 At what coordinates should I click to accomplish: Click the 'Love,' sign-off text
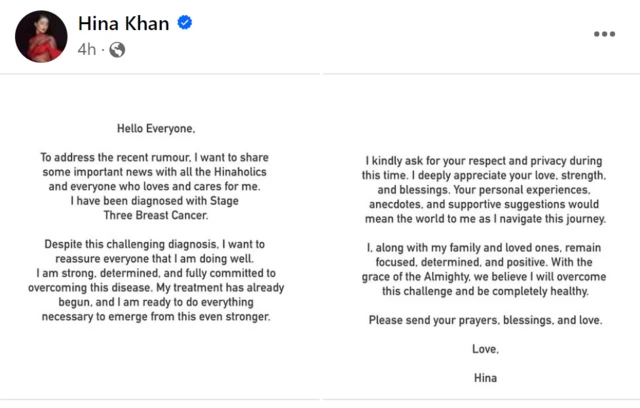[x=485, y=349]
